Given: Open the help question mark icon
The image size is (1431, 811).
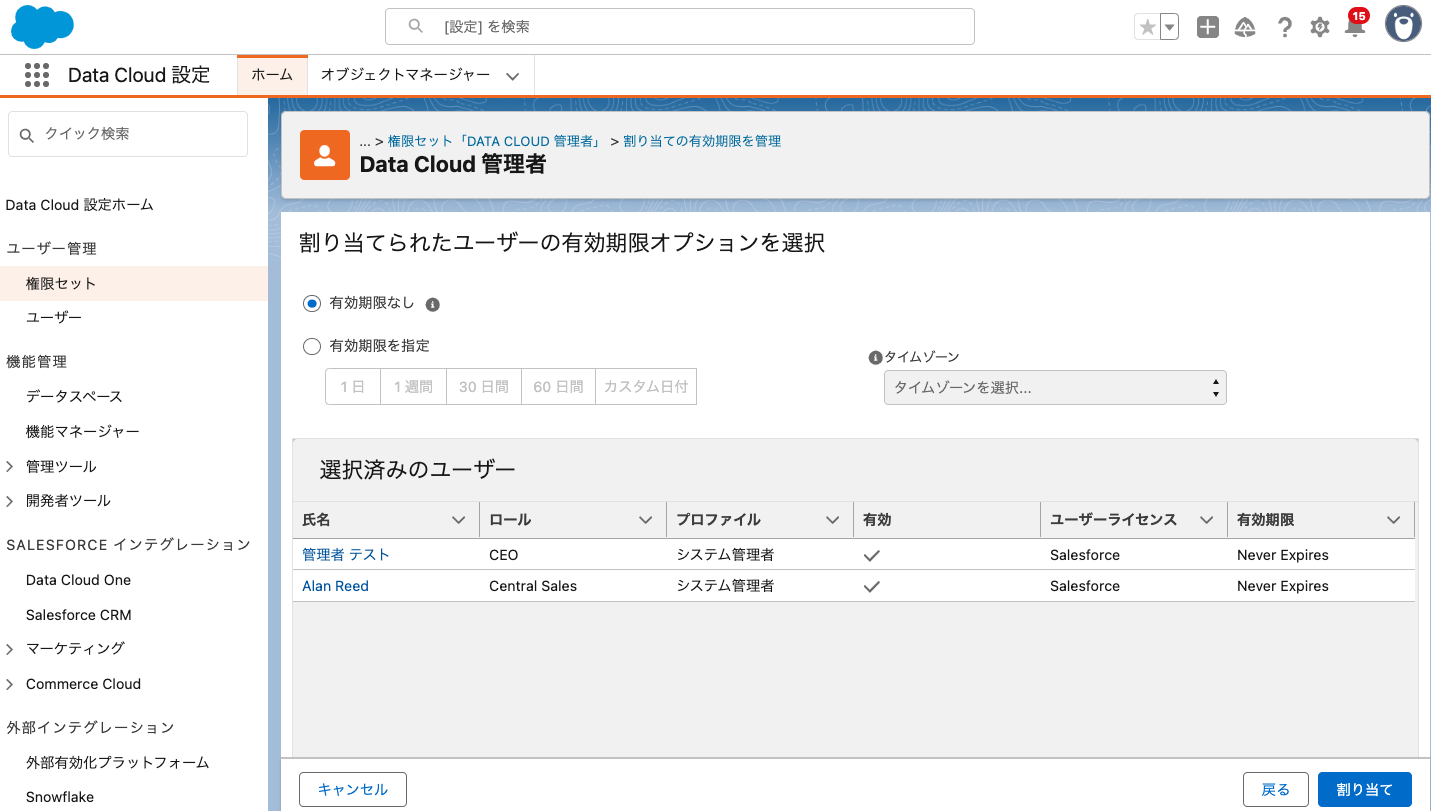Looking at the screenshot, I should pyautogui.click(x=1285, y=28).
